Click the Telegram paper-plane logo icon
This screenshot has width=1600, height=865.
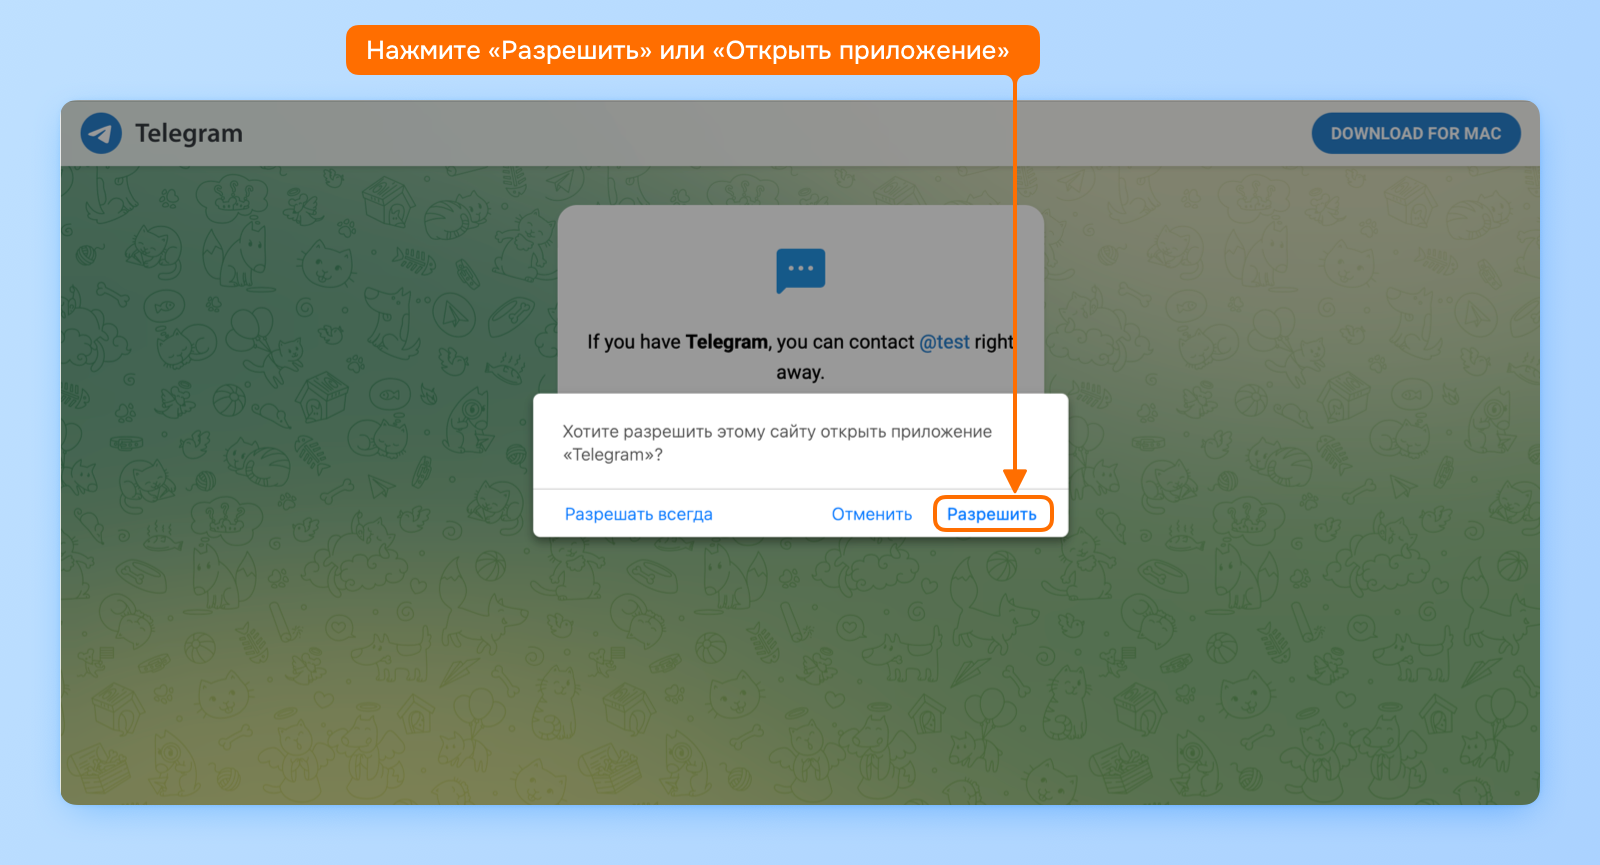(x=101, y=133)
